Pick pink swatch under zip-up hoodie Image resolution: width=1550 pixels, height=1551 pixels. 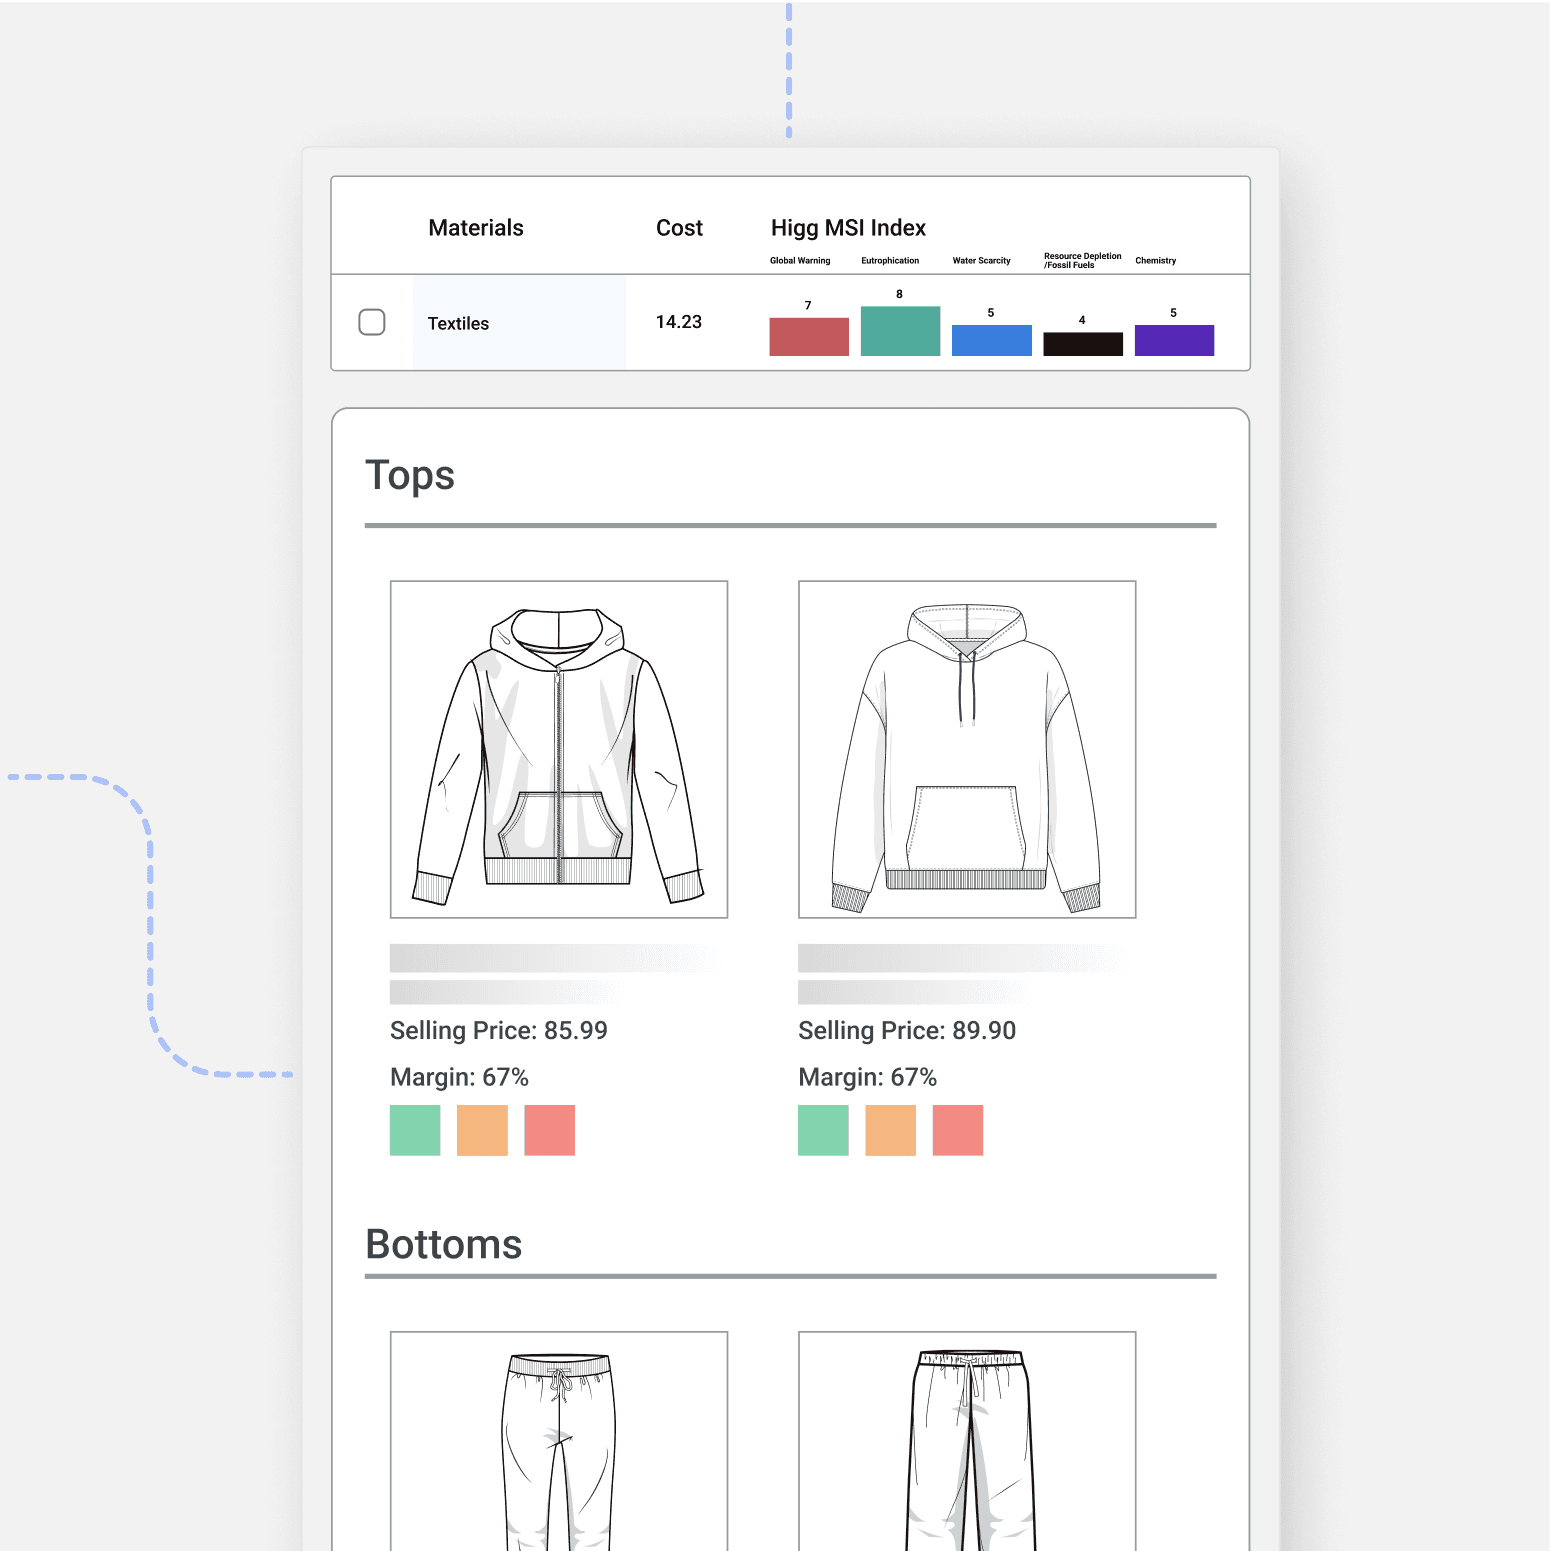pyautogui.click(x=550, y=1130)
